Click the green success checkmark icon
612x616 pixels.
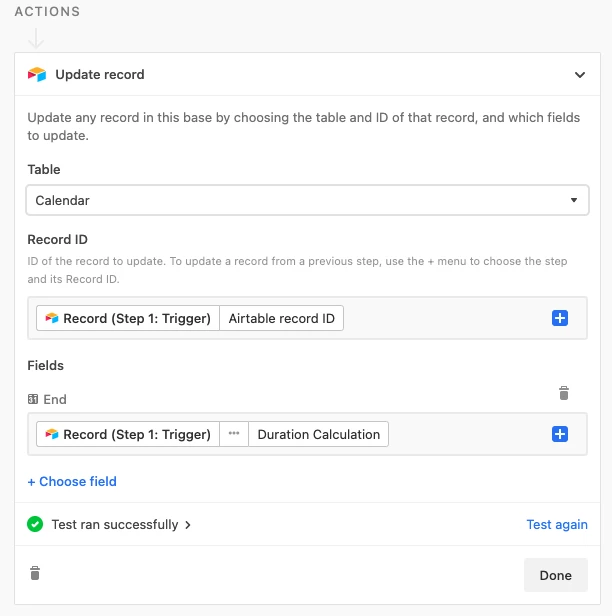pyautogui.click(x=35, y=524)
